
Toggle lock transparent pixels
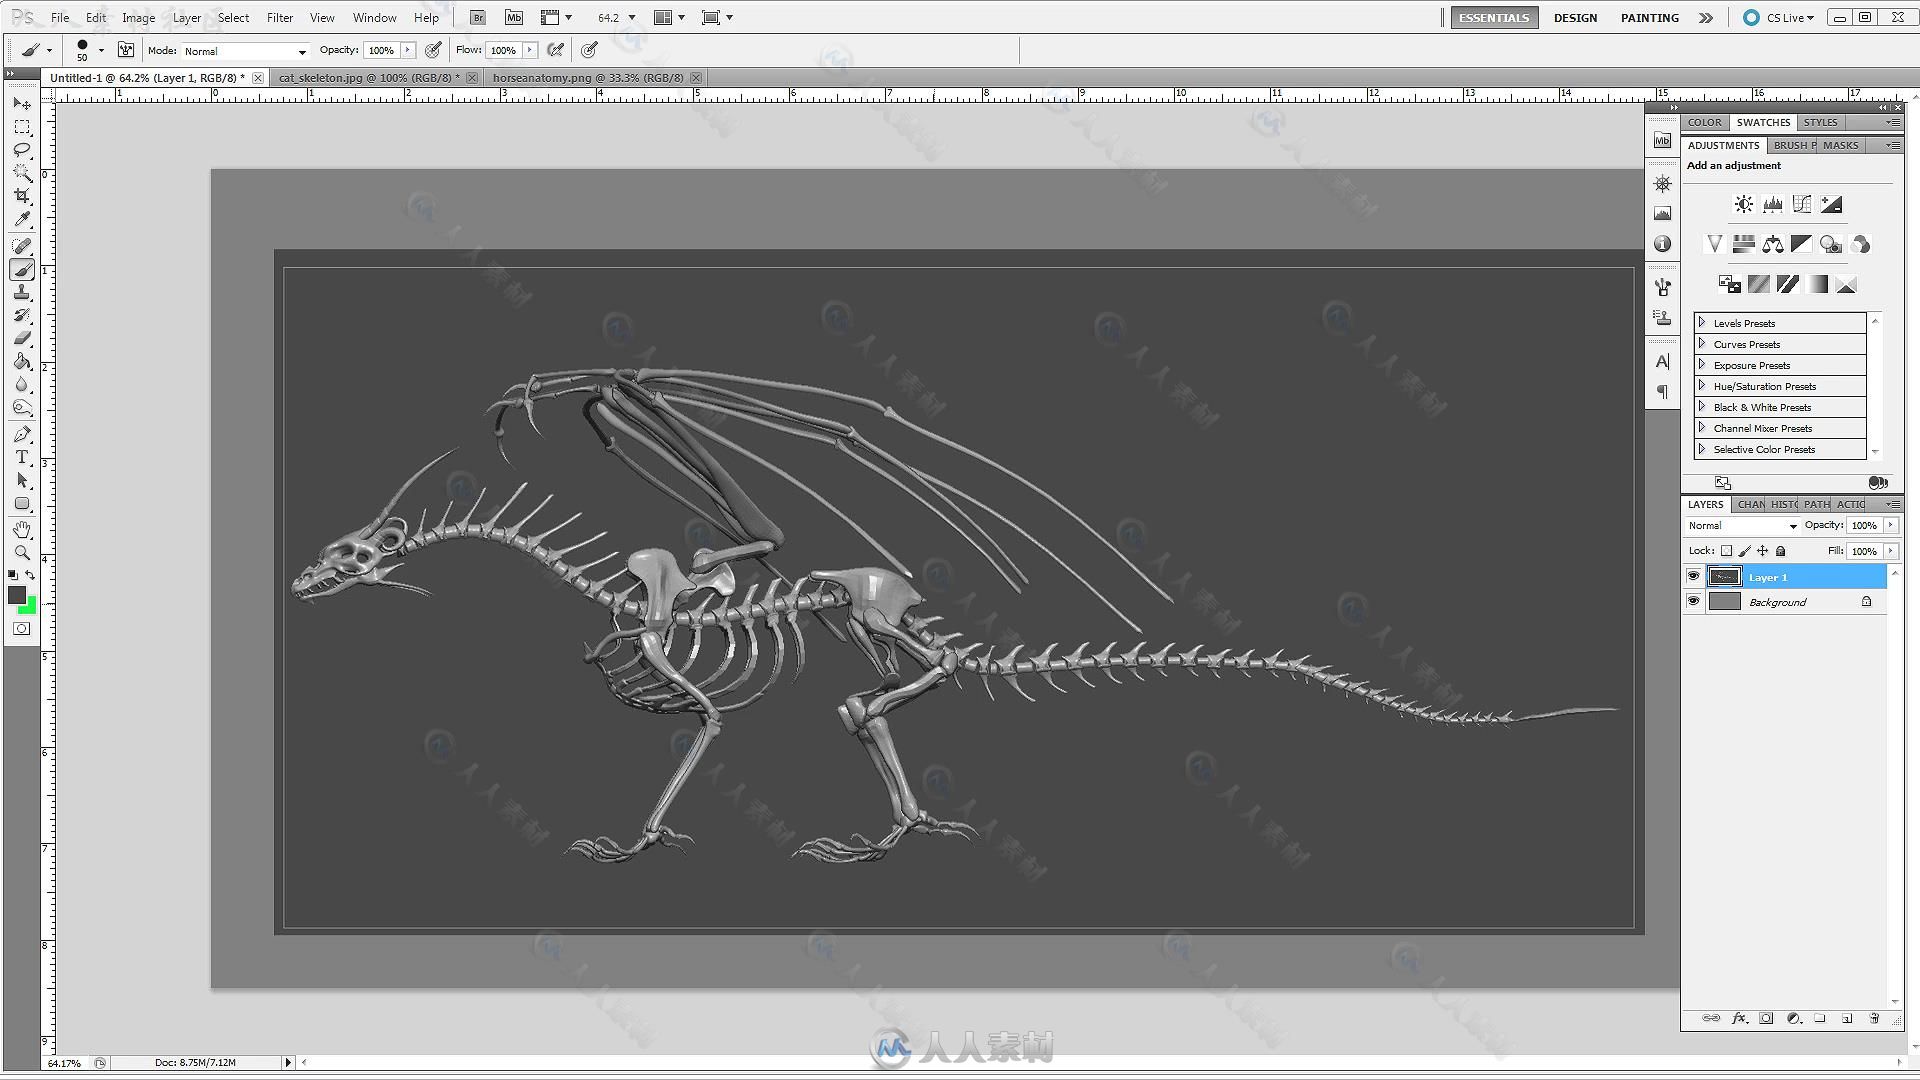[x=1726, y=551]
